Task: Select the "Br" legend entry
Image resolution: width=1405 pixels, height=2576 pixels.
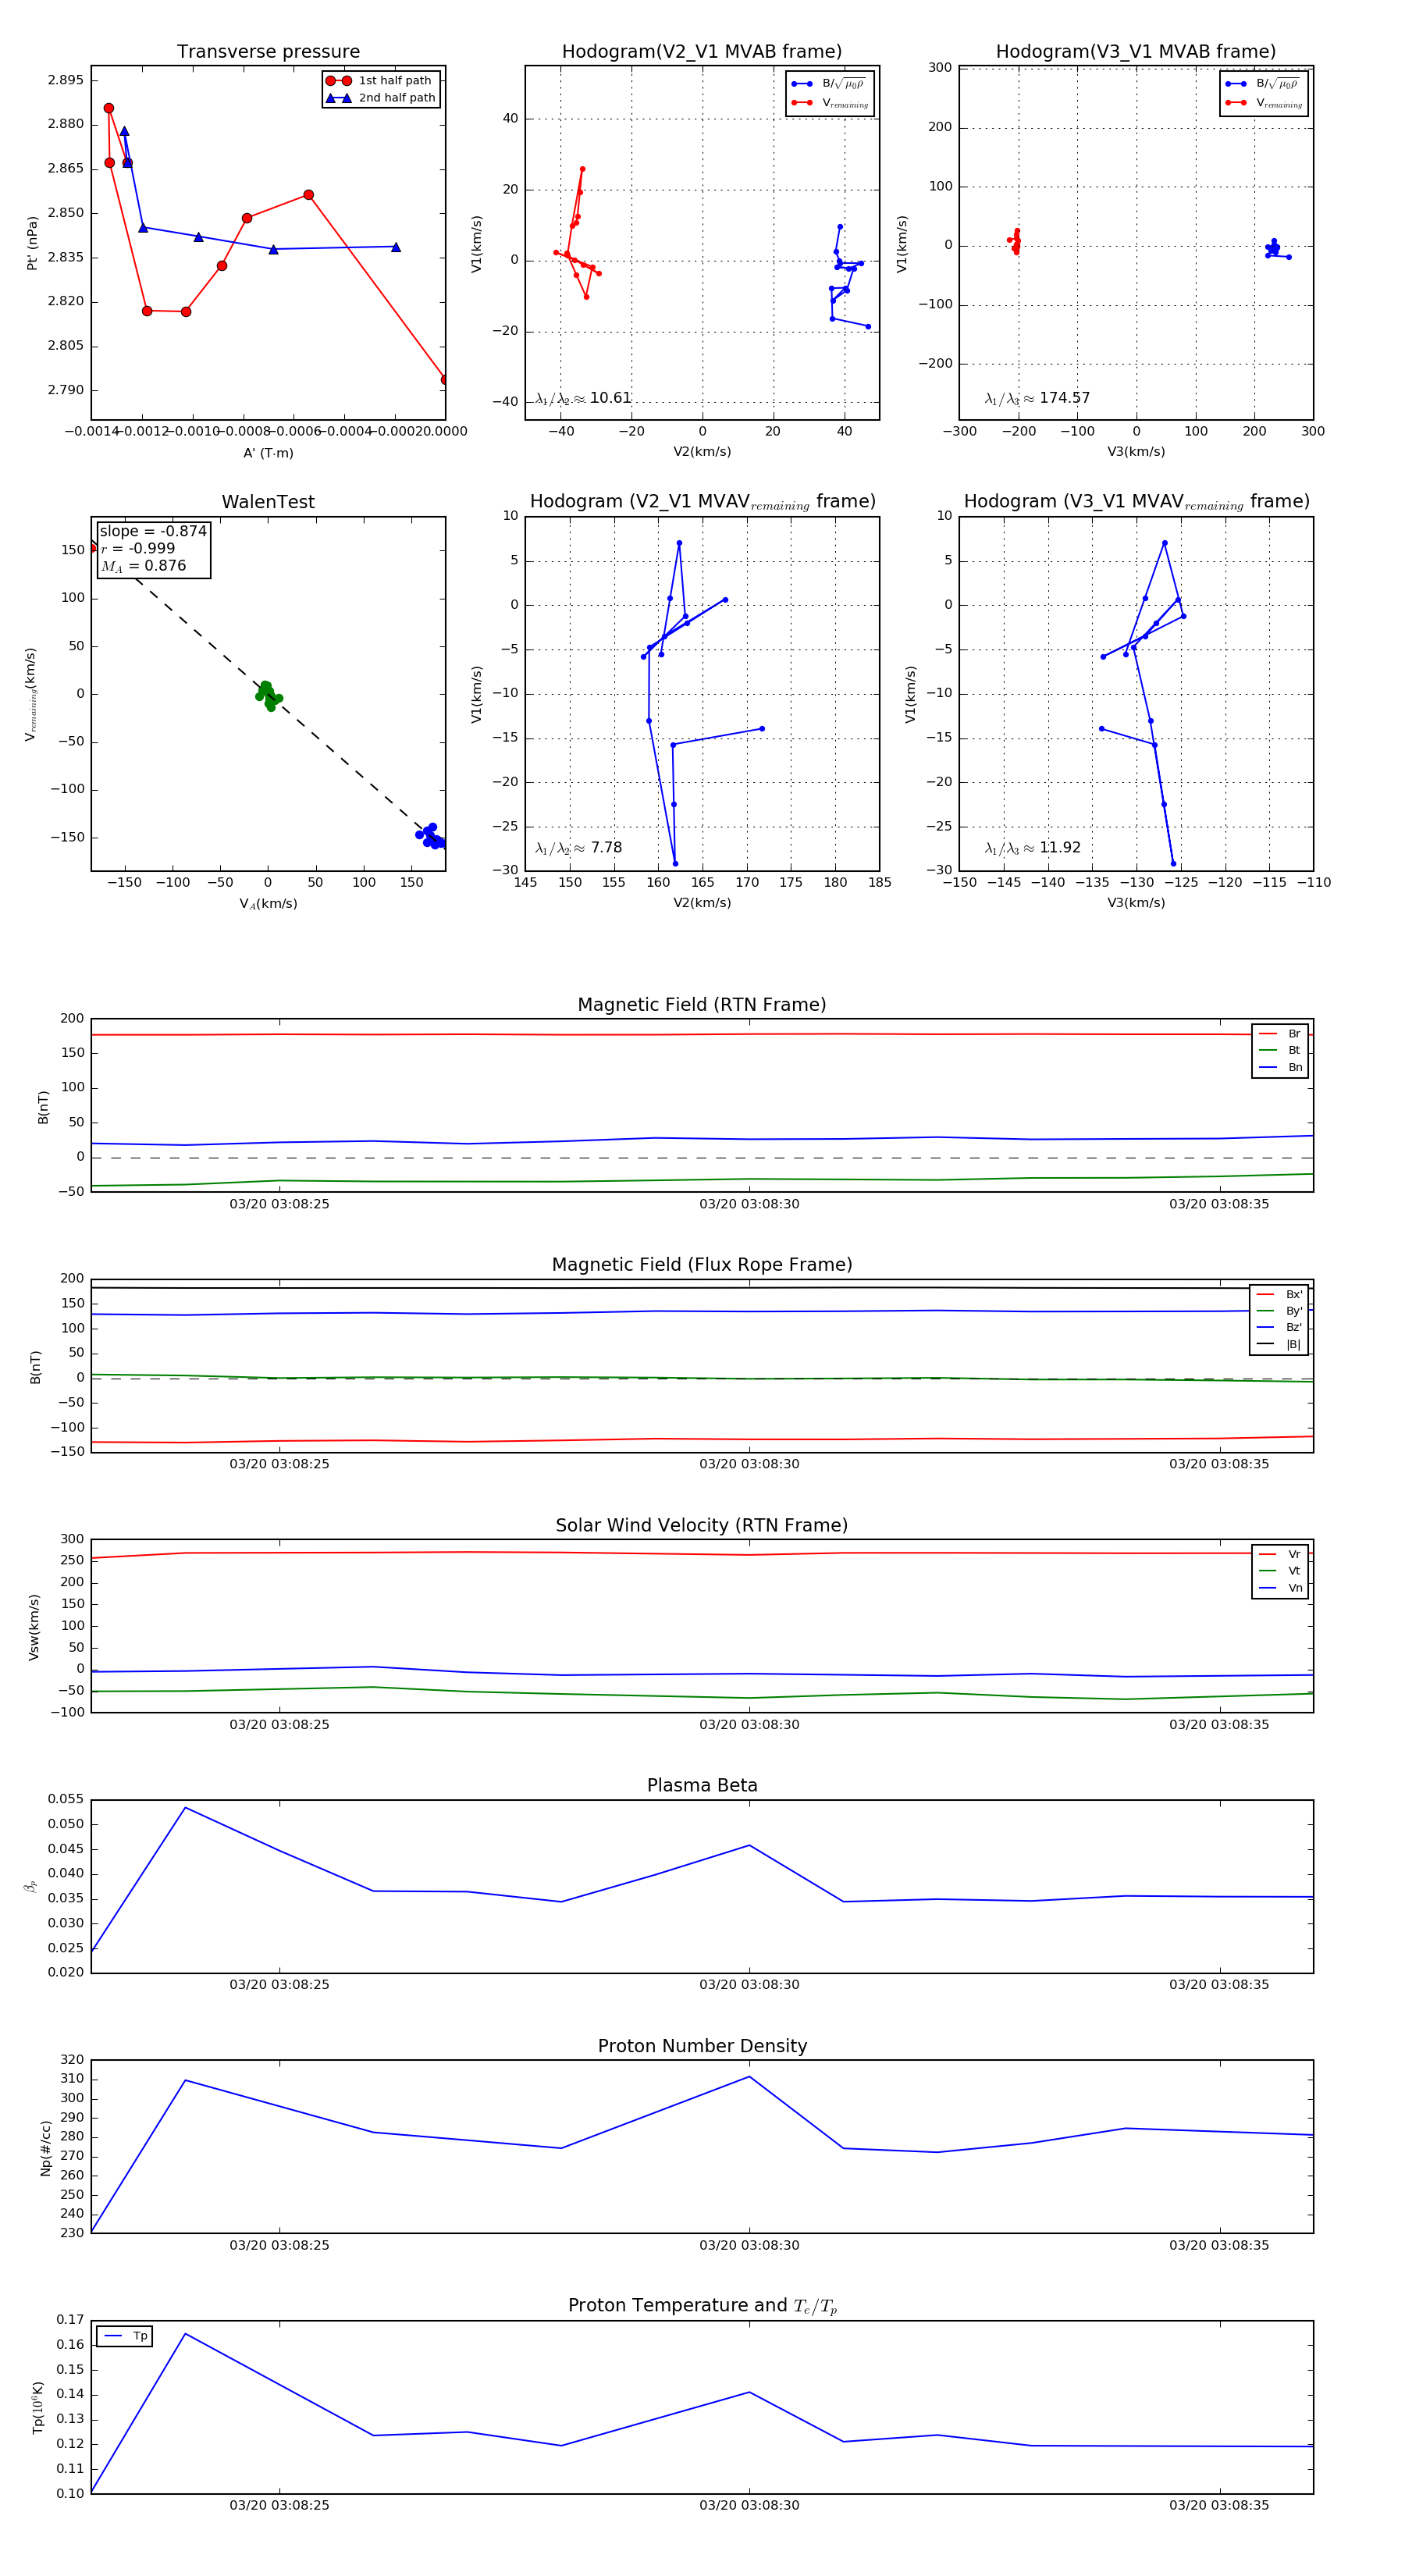Action: (1280, 1034)
